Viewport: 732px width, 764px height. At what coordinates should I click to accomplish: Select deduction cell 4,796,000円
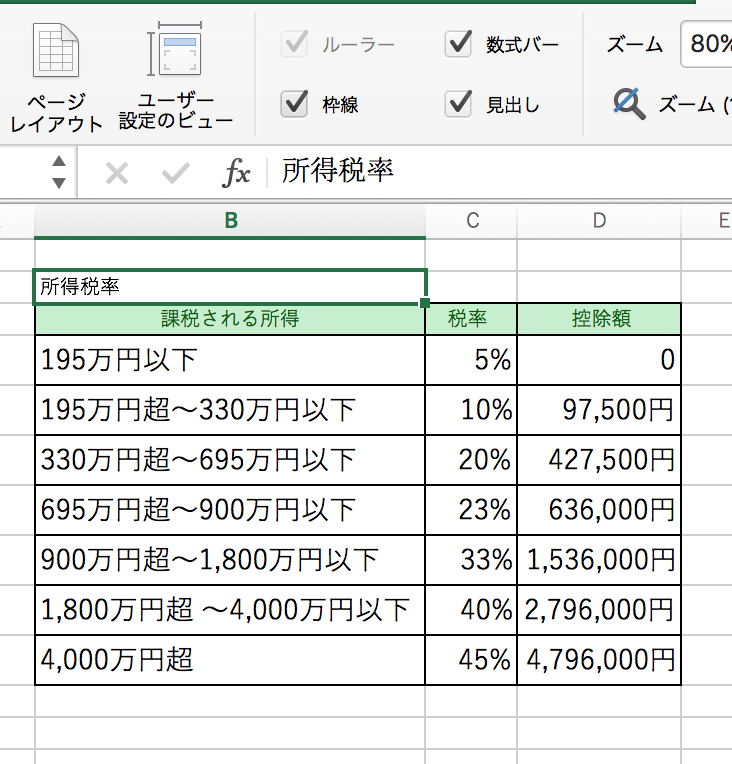tap(599, 660)
